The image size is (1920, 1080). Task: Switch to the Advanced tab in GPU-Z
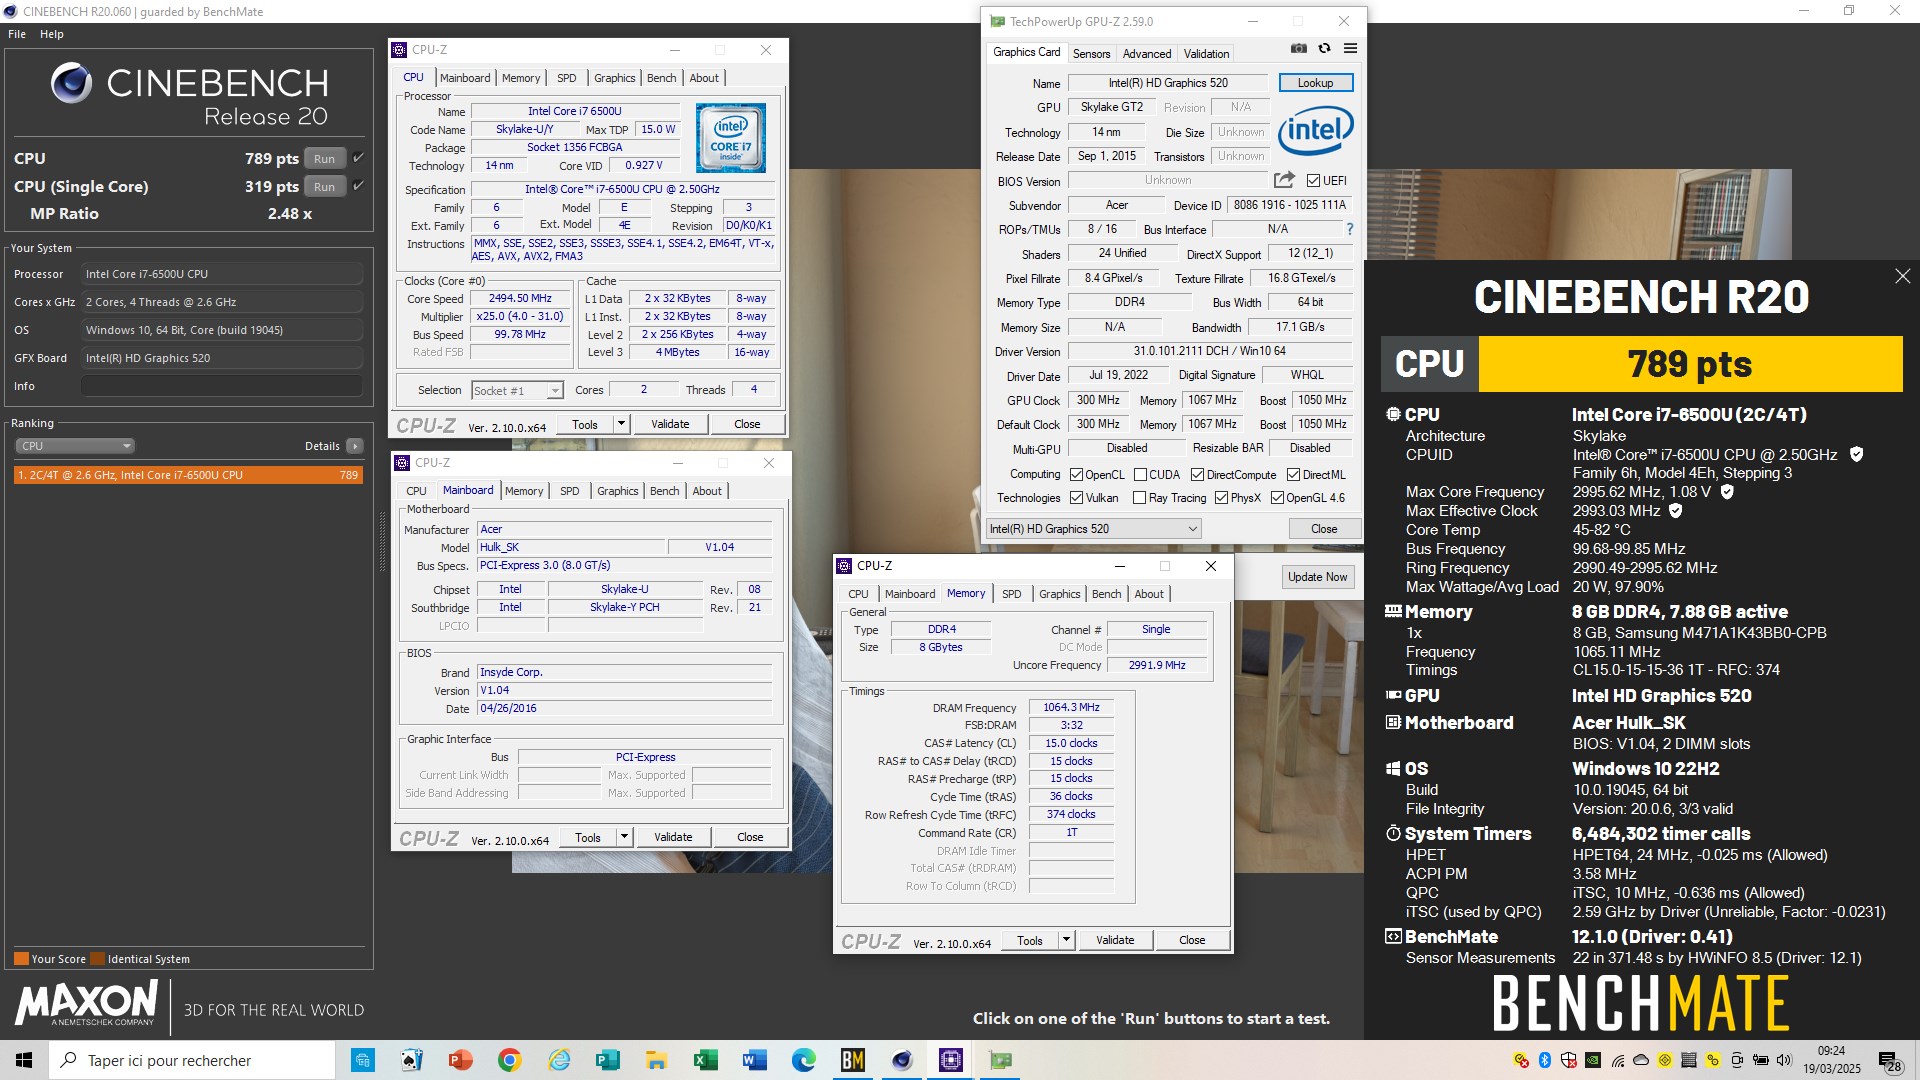1147,54
